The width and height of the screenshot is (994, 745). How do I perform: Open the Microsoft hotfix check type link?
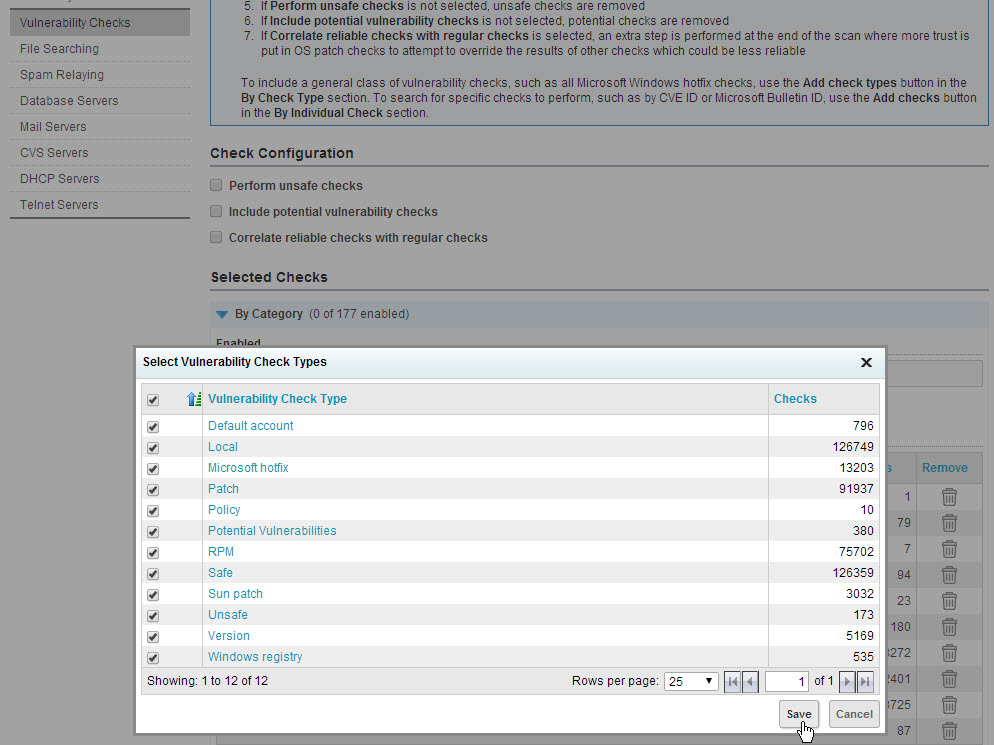point(247,467)
